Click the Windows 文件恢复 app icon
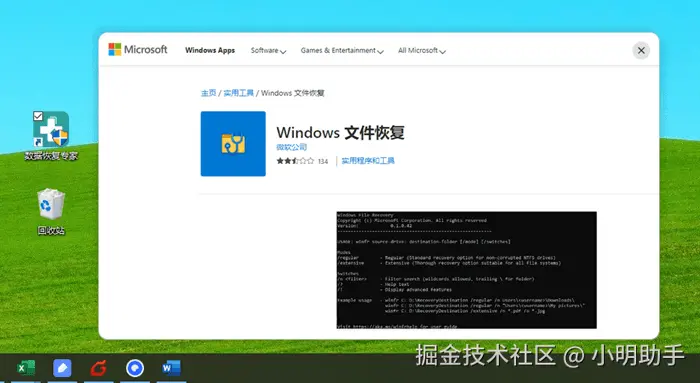Viewport: 700px width, 383px height. (x=233, y=144)
